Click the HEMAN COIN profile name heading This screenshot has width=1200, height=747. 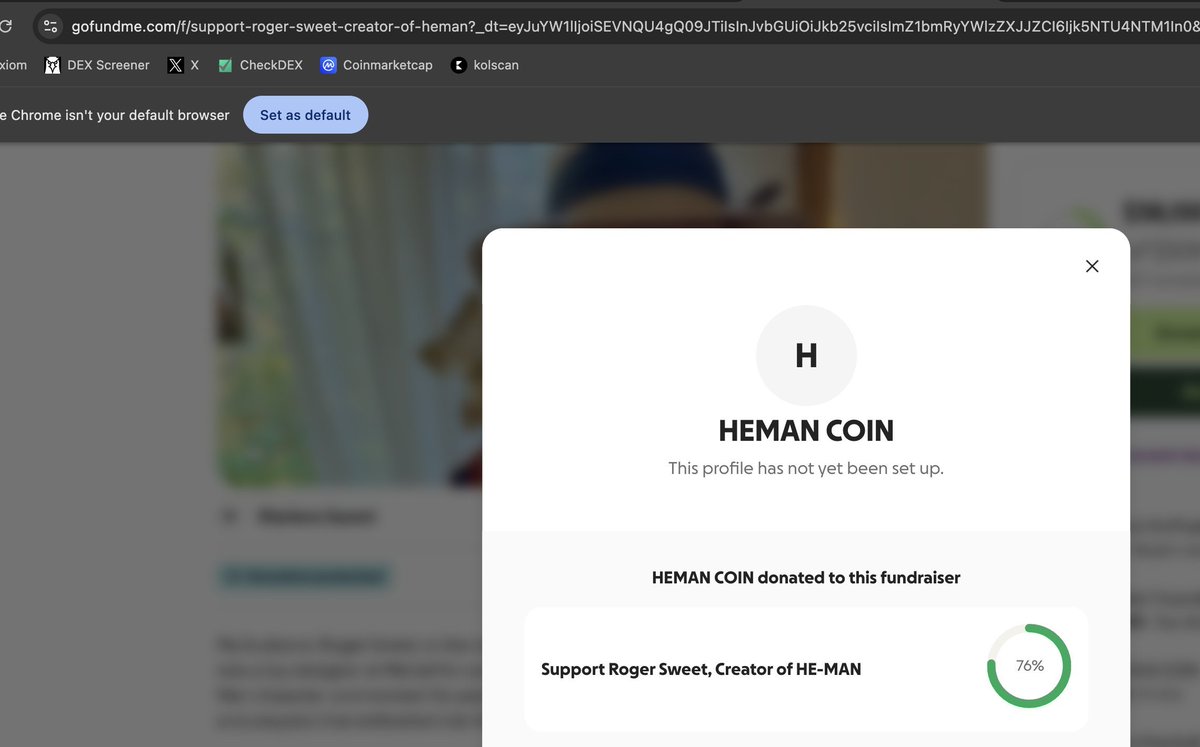coord(806,431)
